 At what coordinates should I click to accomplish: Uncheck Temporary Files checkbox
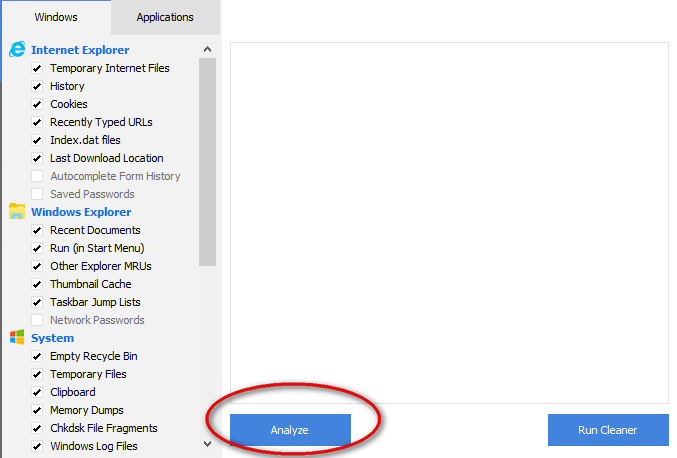click(x=37, y=374)
